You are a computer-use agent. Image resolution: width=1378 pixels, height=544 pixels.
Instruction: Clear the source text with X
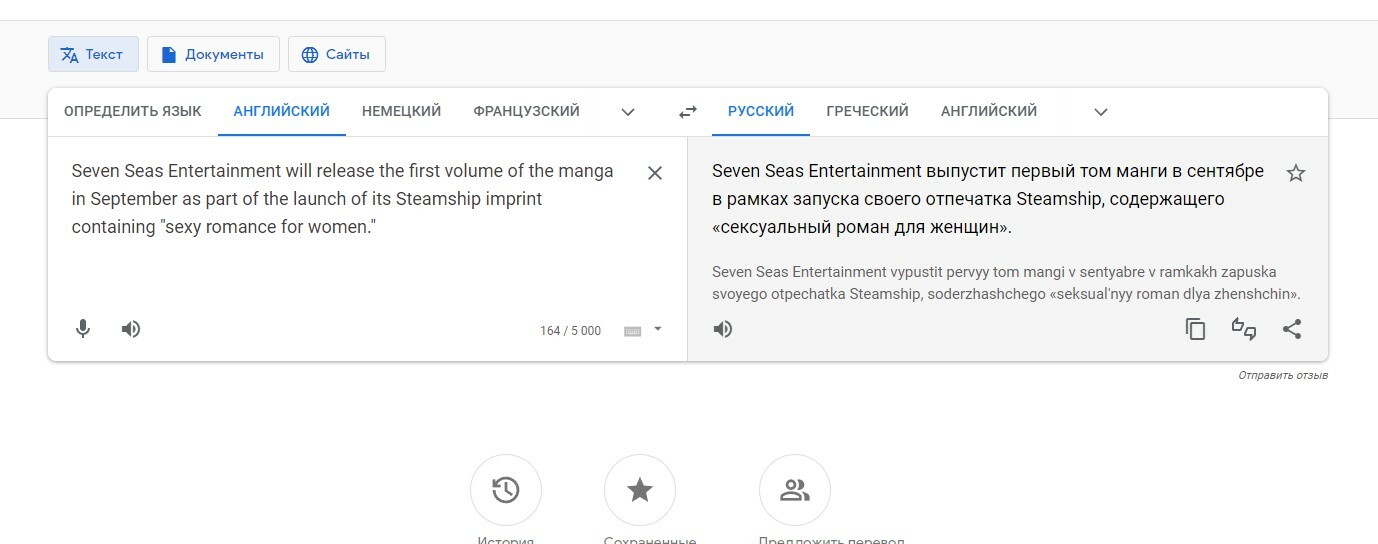pos(655,173)
